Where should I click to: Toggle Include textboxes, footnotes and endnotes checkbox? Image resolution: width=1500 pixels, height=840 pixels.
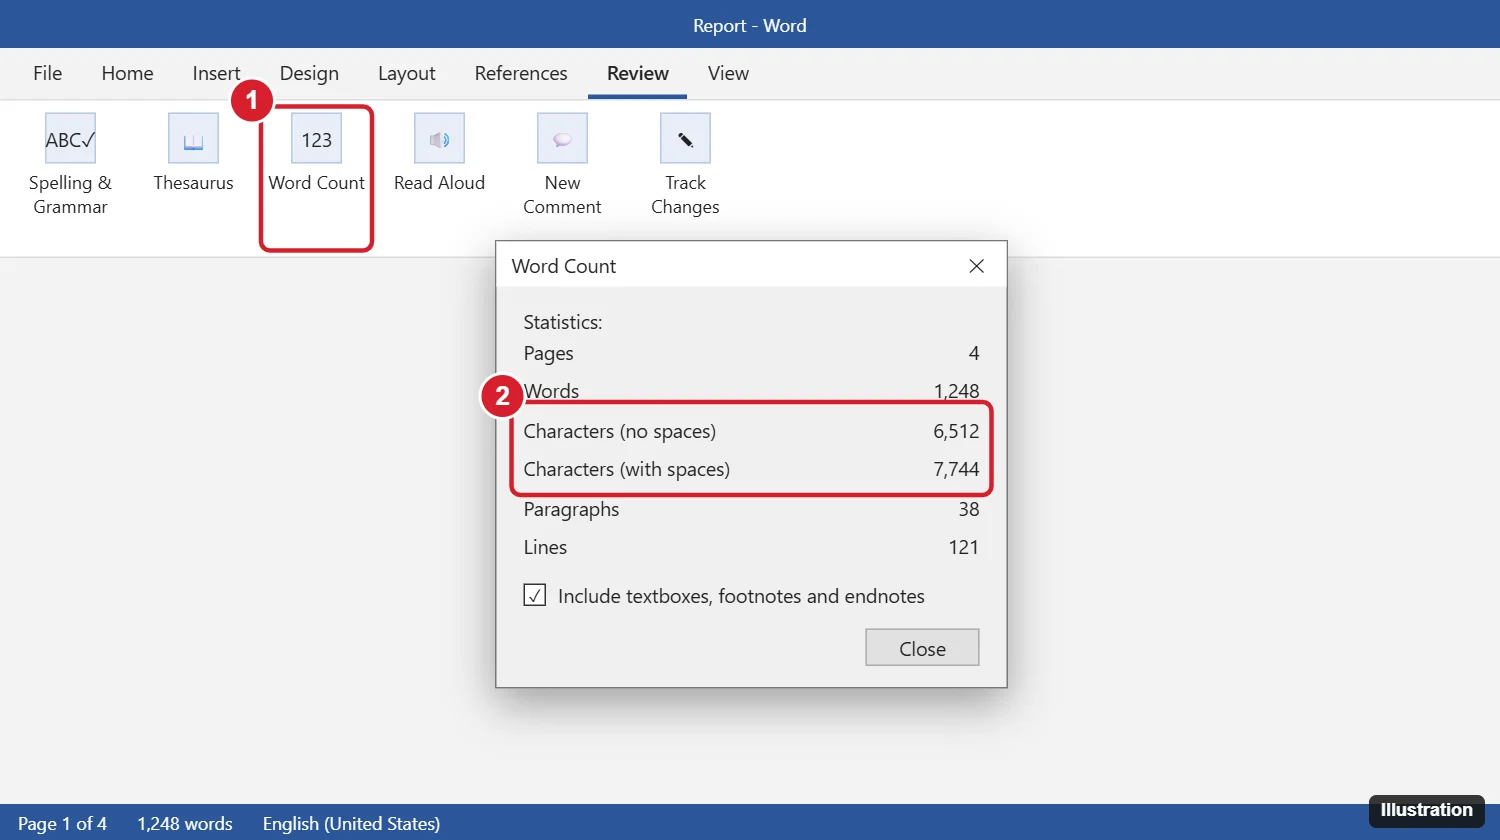pos(535,596)
